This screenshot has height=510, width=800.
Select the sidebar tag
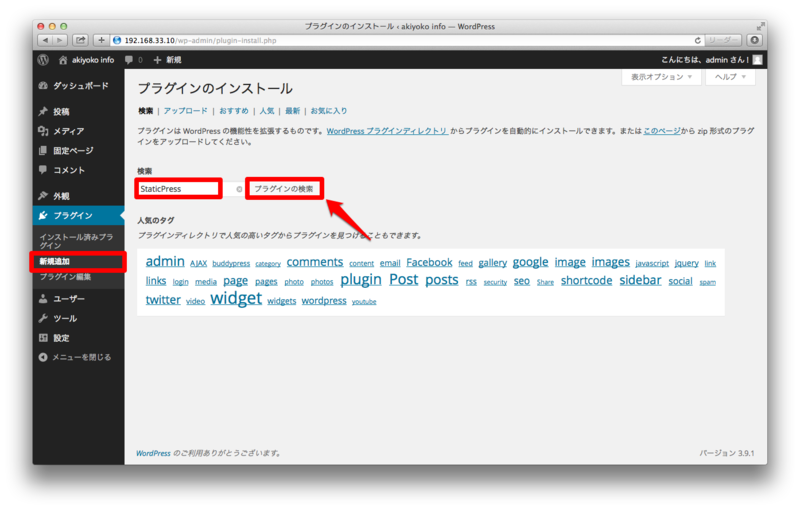640,280
